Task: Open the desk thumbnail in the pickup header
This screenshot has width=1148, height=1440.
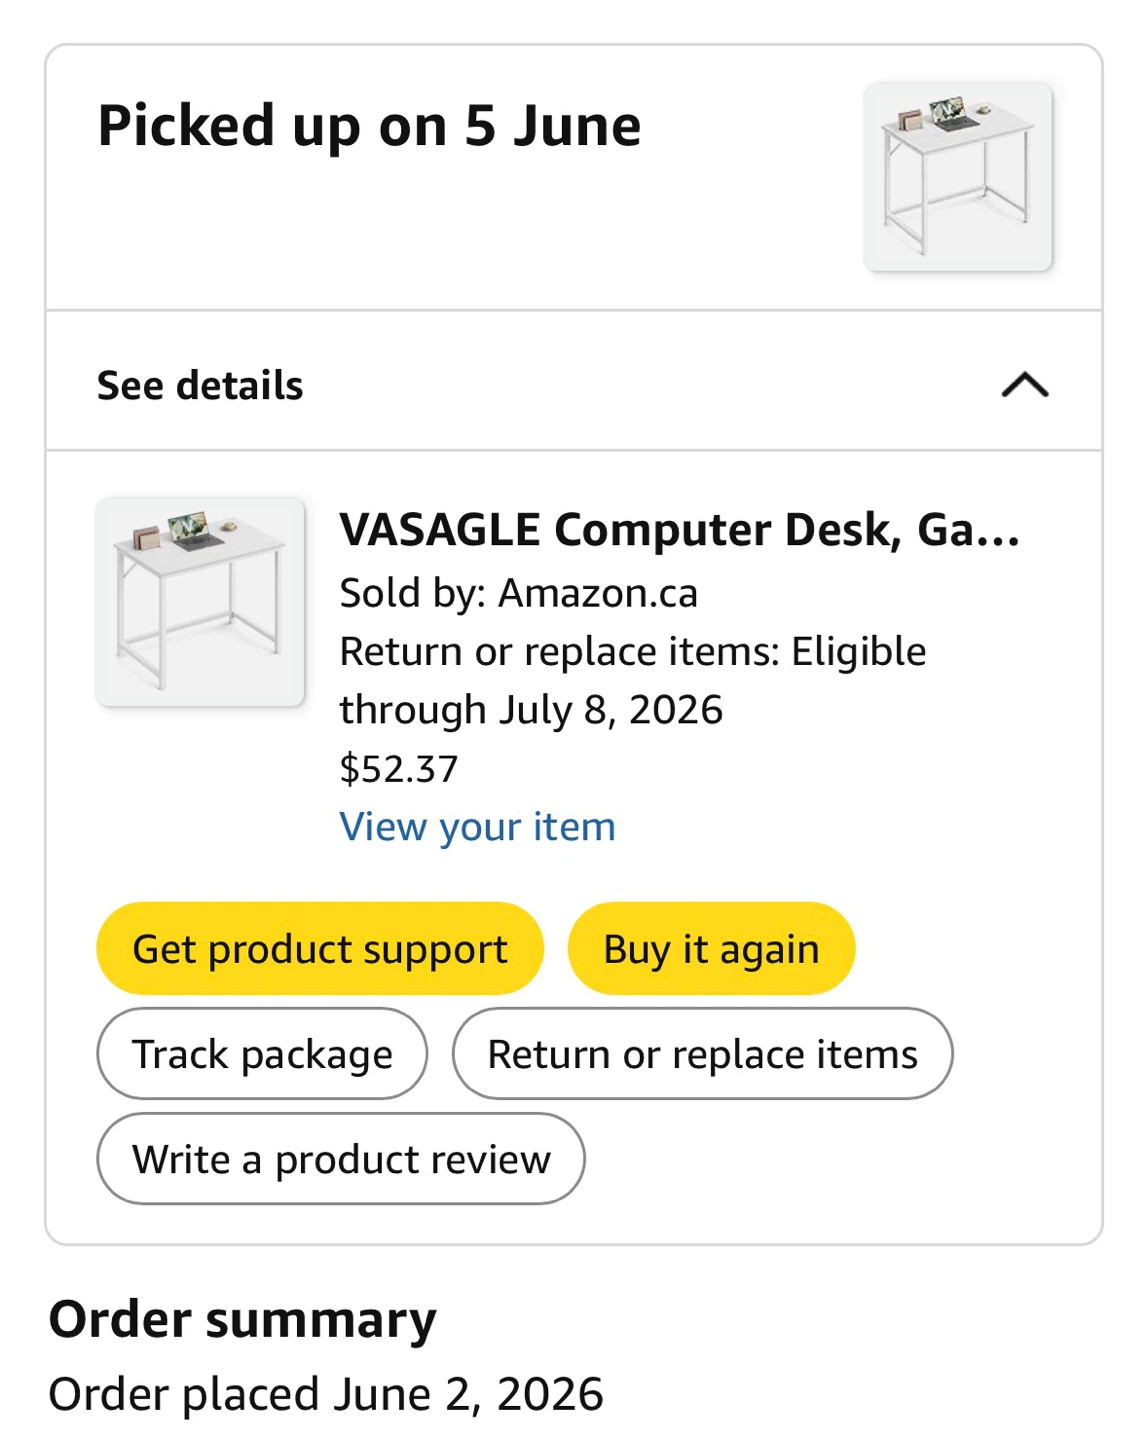Action: point(958,177)
